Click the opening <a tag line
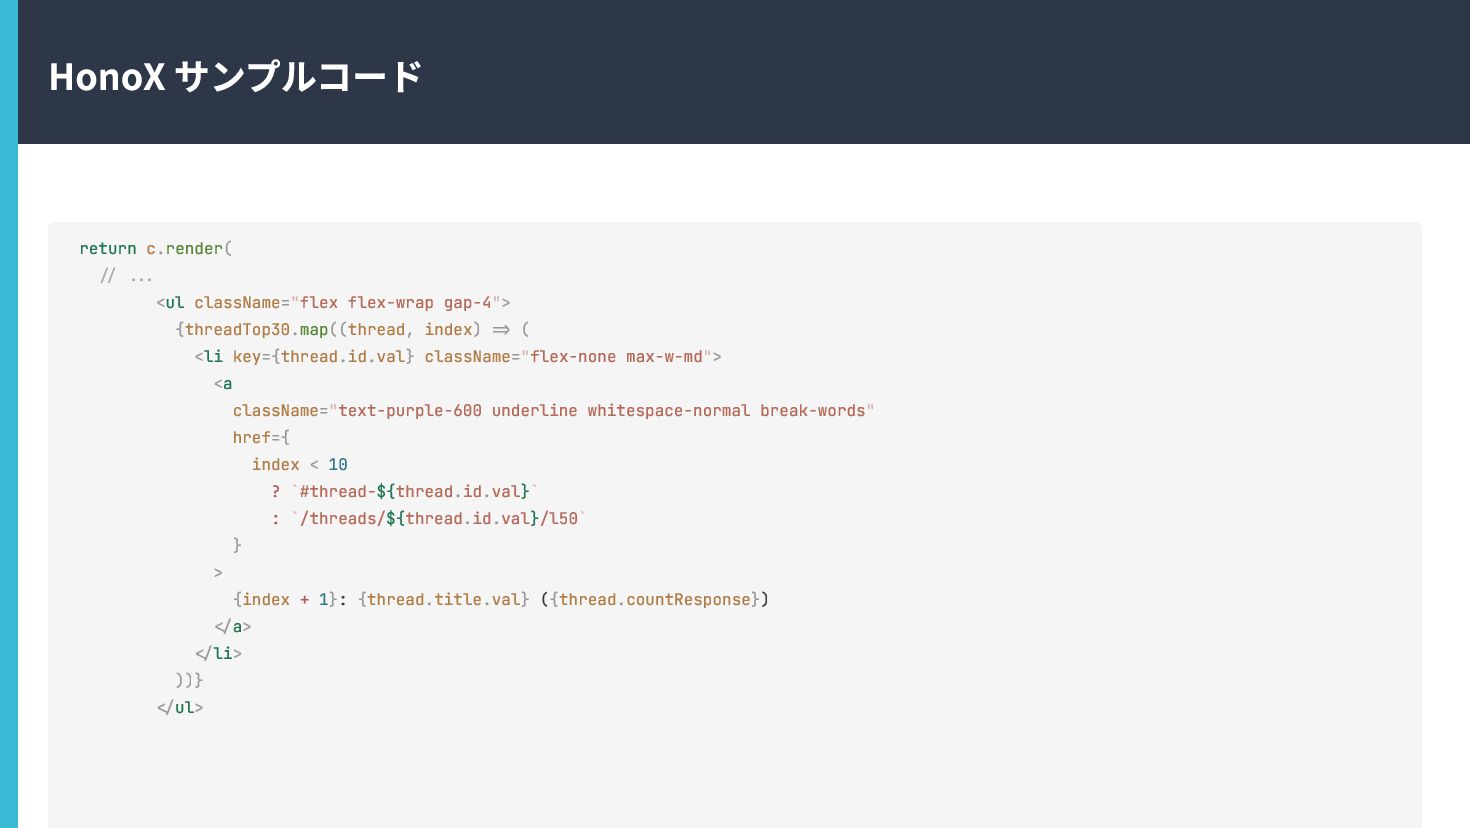 223,384
